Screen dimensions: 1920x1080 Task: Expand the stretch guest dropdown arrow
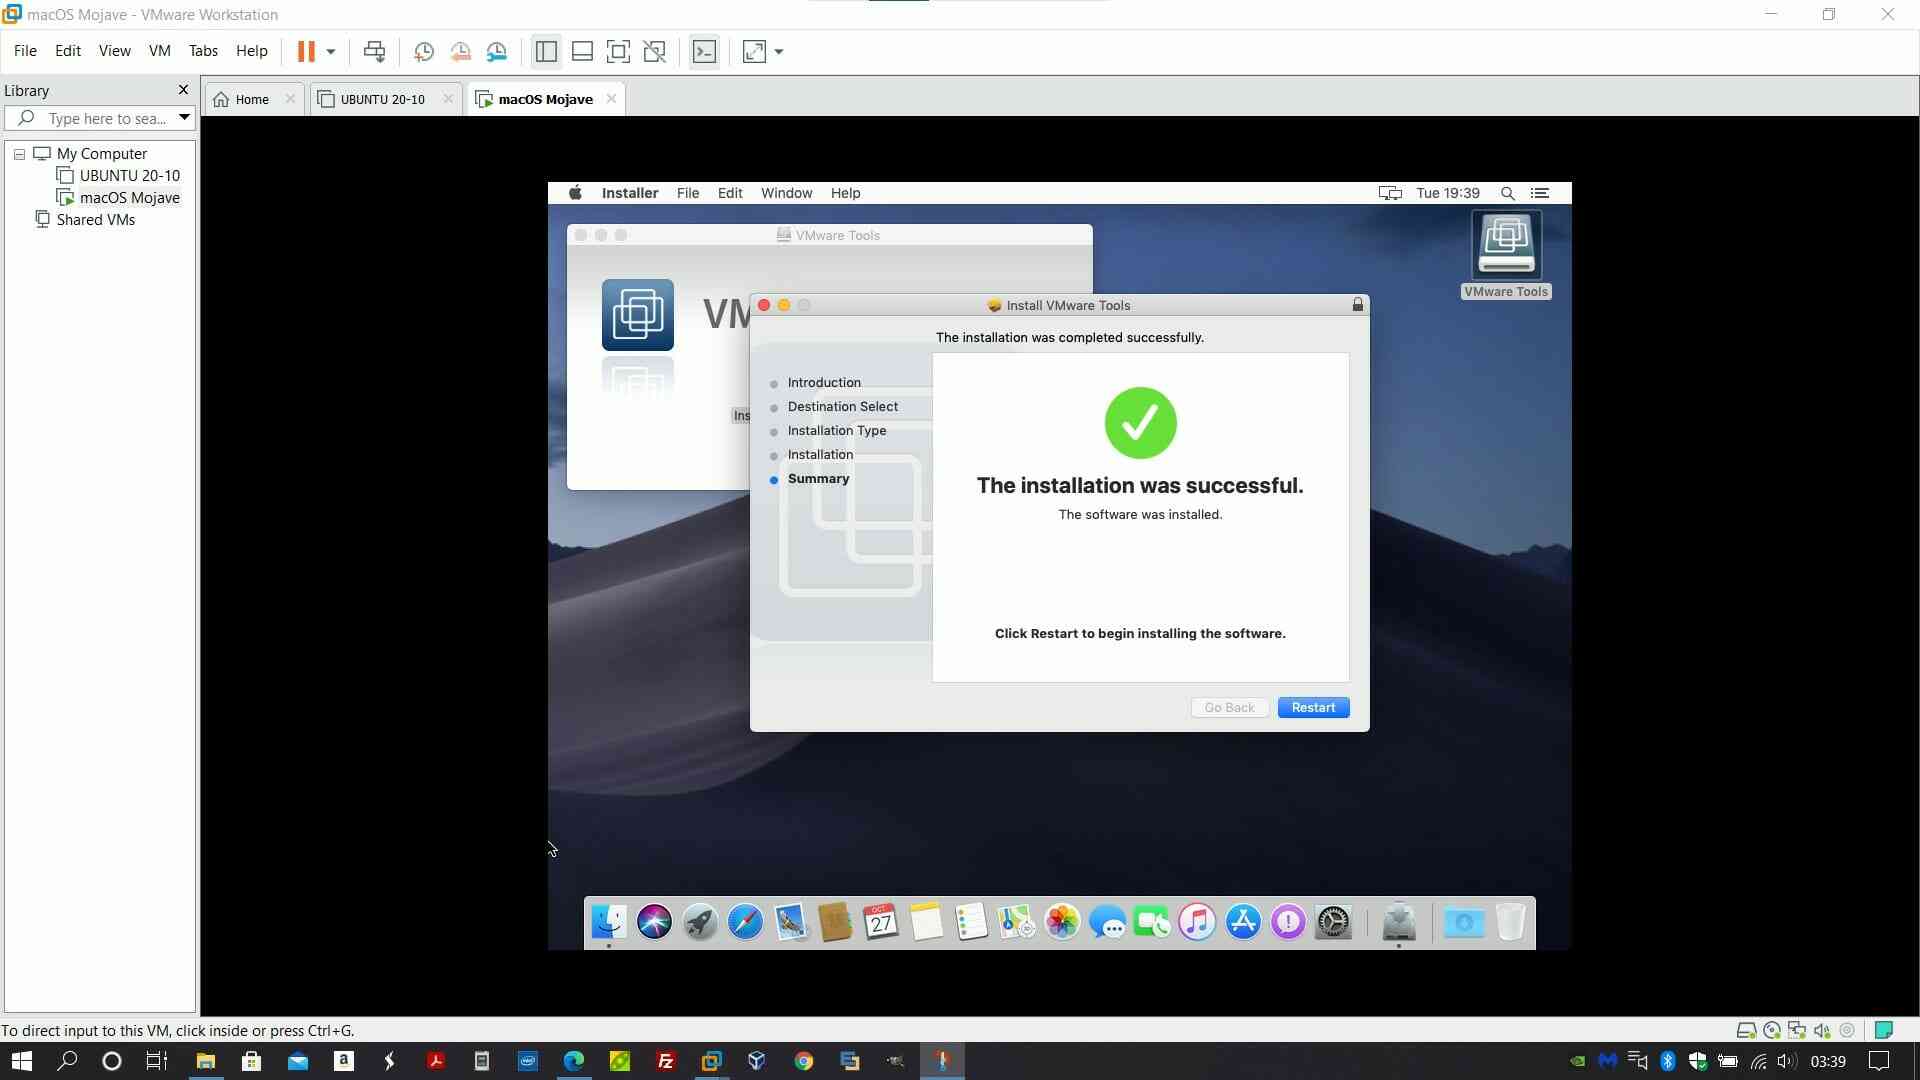click(x=779, y=51)
